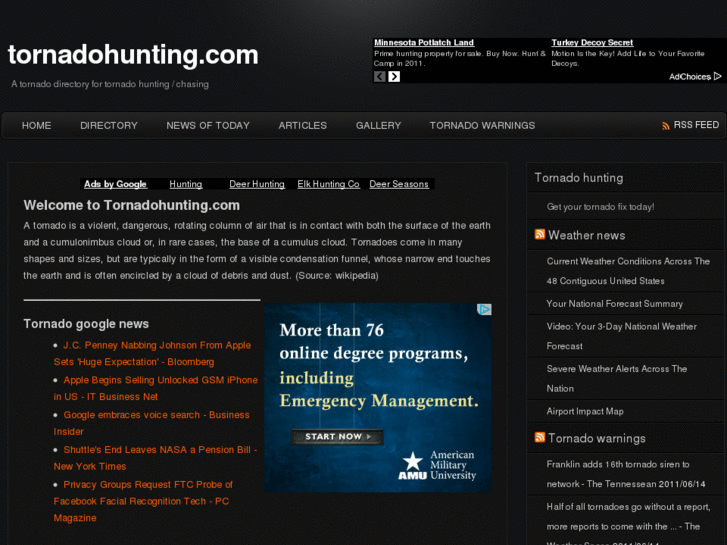Click the tagline 'A tornado directory for tornado hunting'
Screen dimensions: 727x545
click(110, 84)
